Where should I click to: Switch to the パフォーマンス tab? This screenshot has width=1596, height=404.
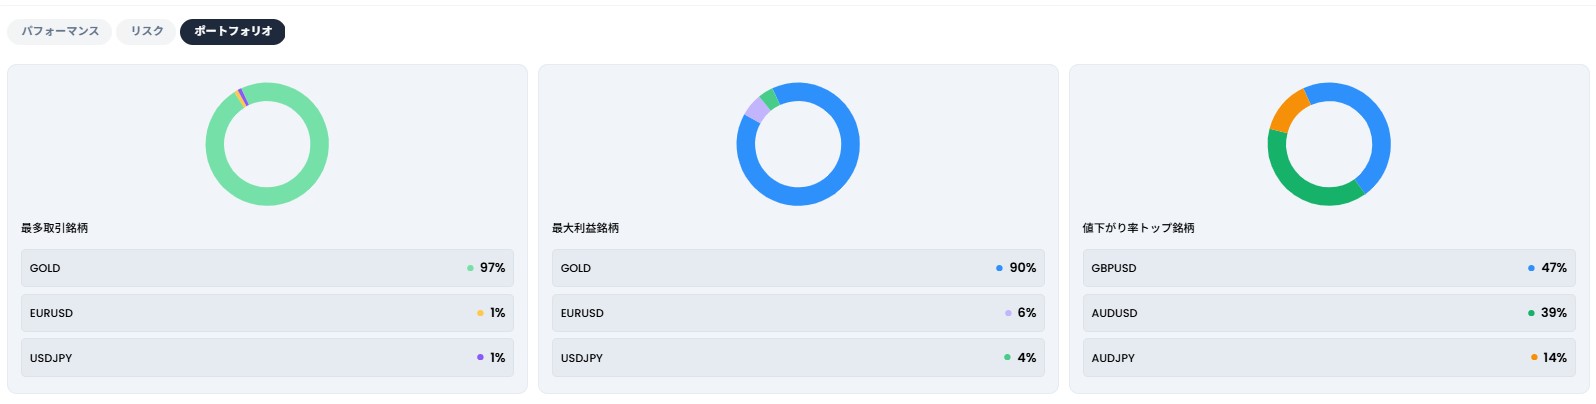(60, 31)
